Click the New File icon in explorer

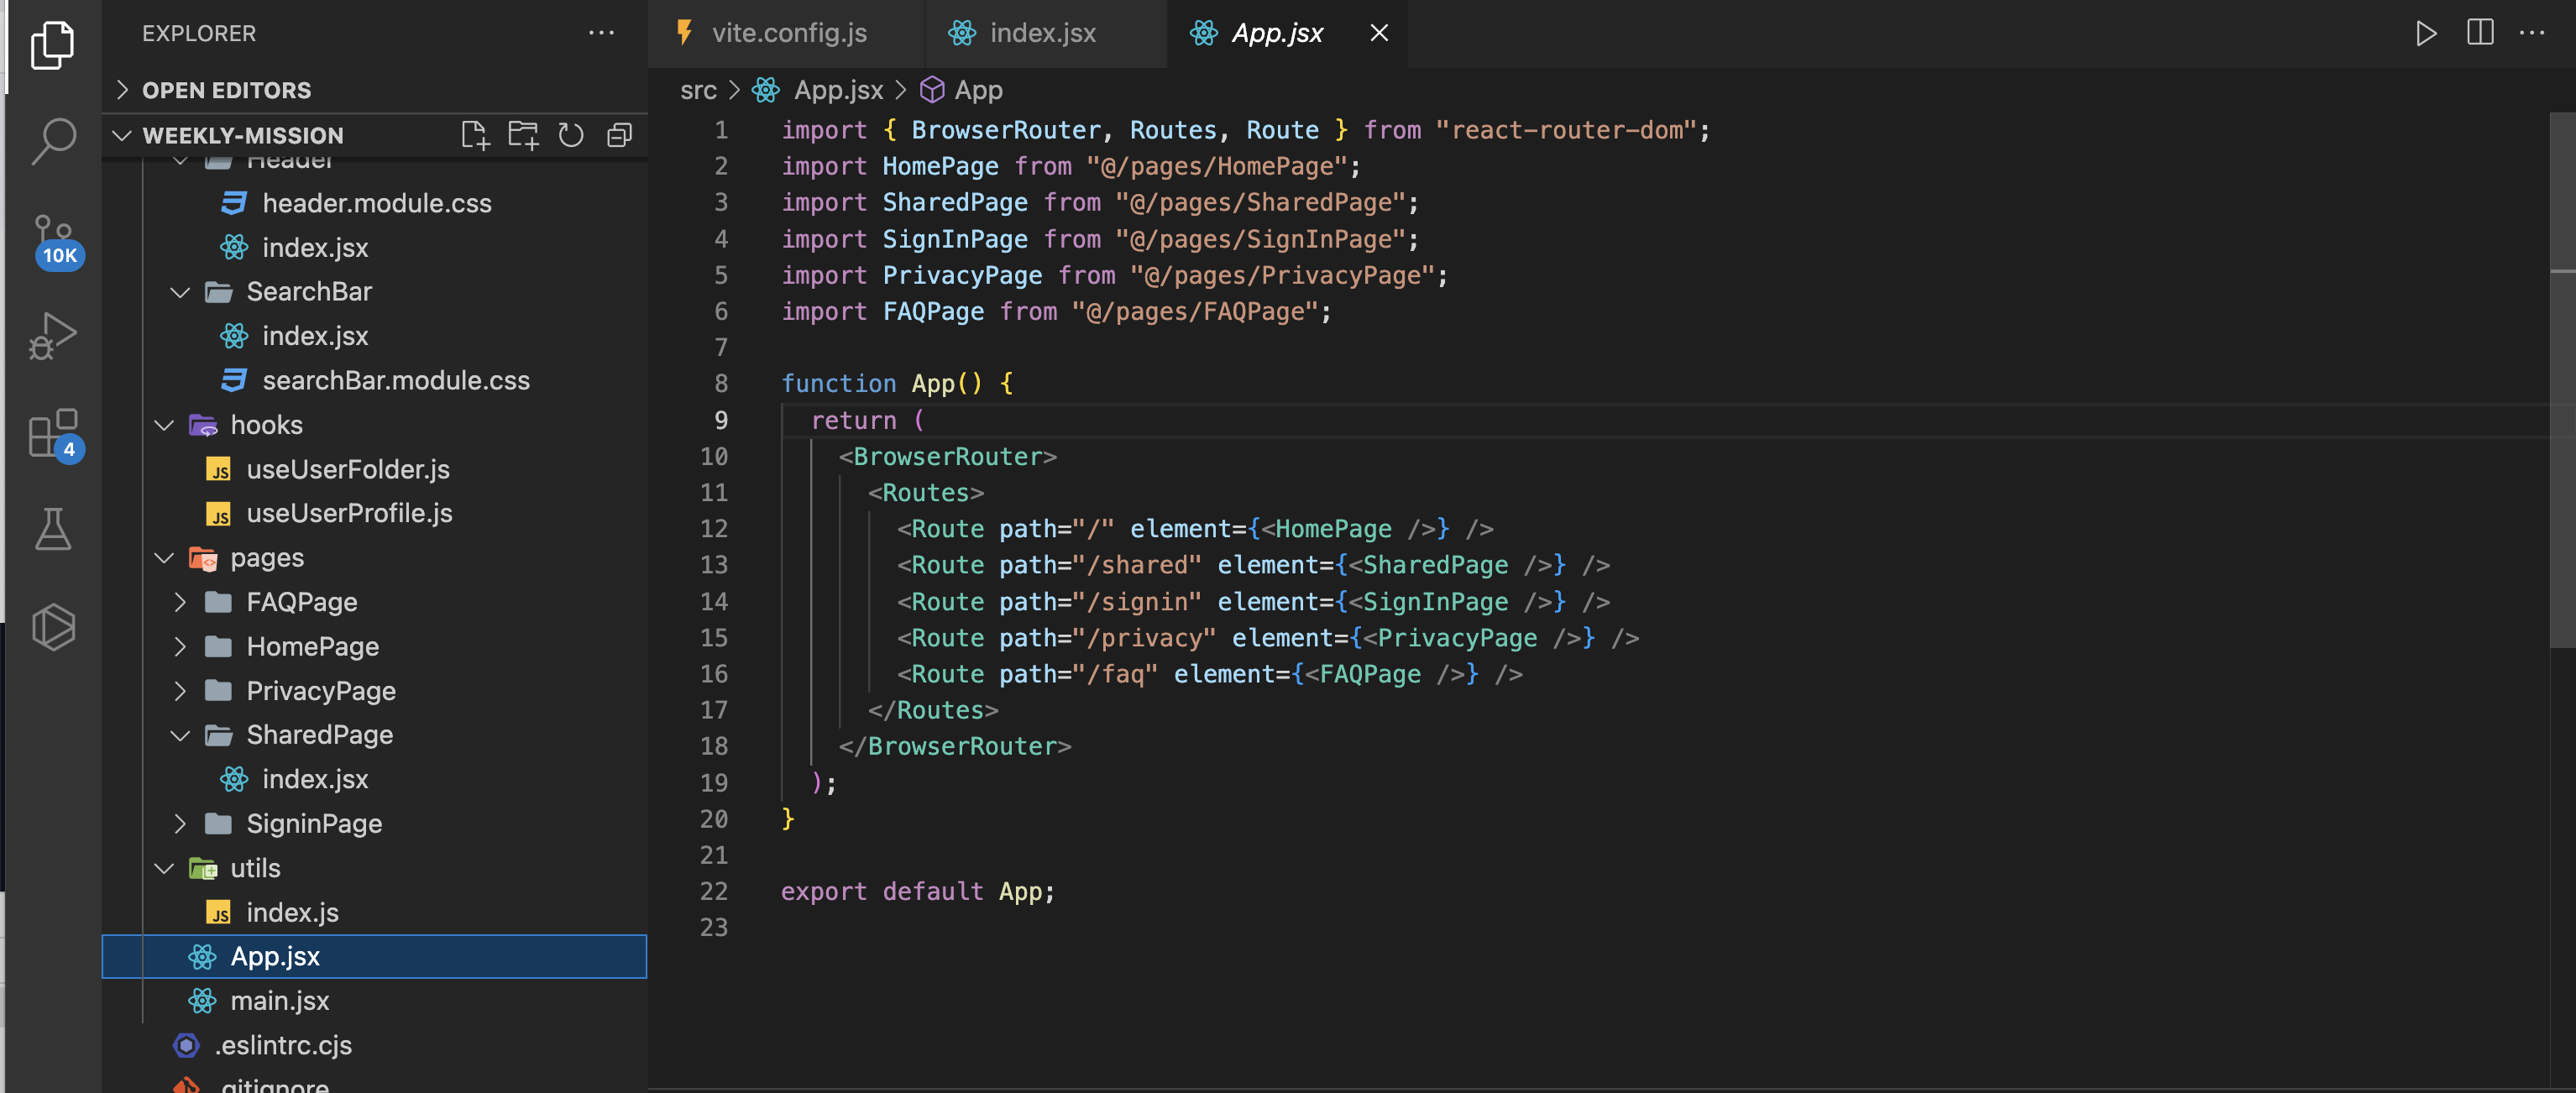[x=475, y=135]
